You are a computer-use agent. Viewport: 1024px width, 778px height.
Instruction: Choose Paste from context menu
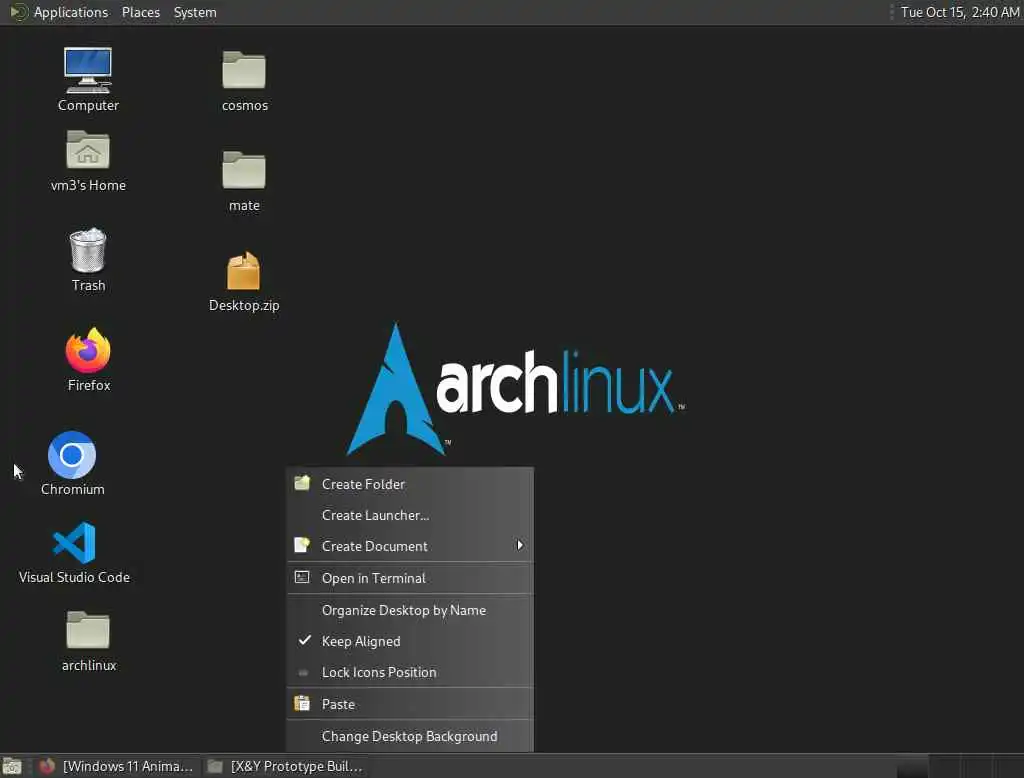tap(410, 704)
